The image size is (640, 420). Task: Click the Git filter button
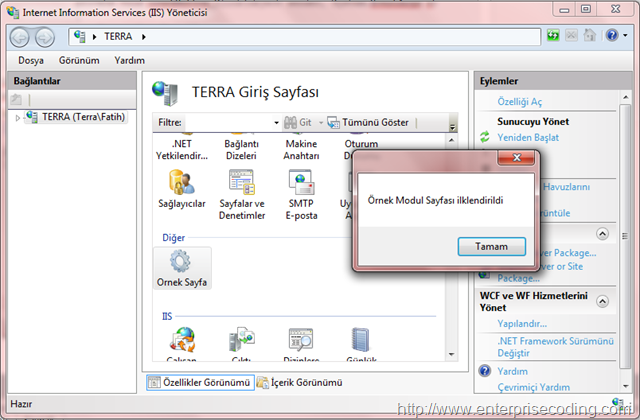(298, 122)
